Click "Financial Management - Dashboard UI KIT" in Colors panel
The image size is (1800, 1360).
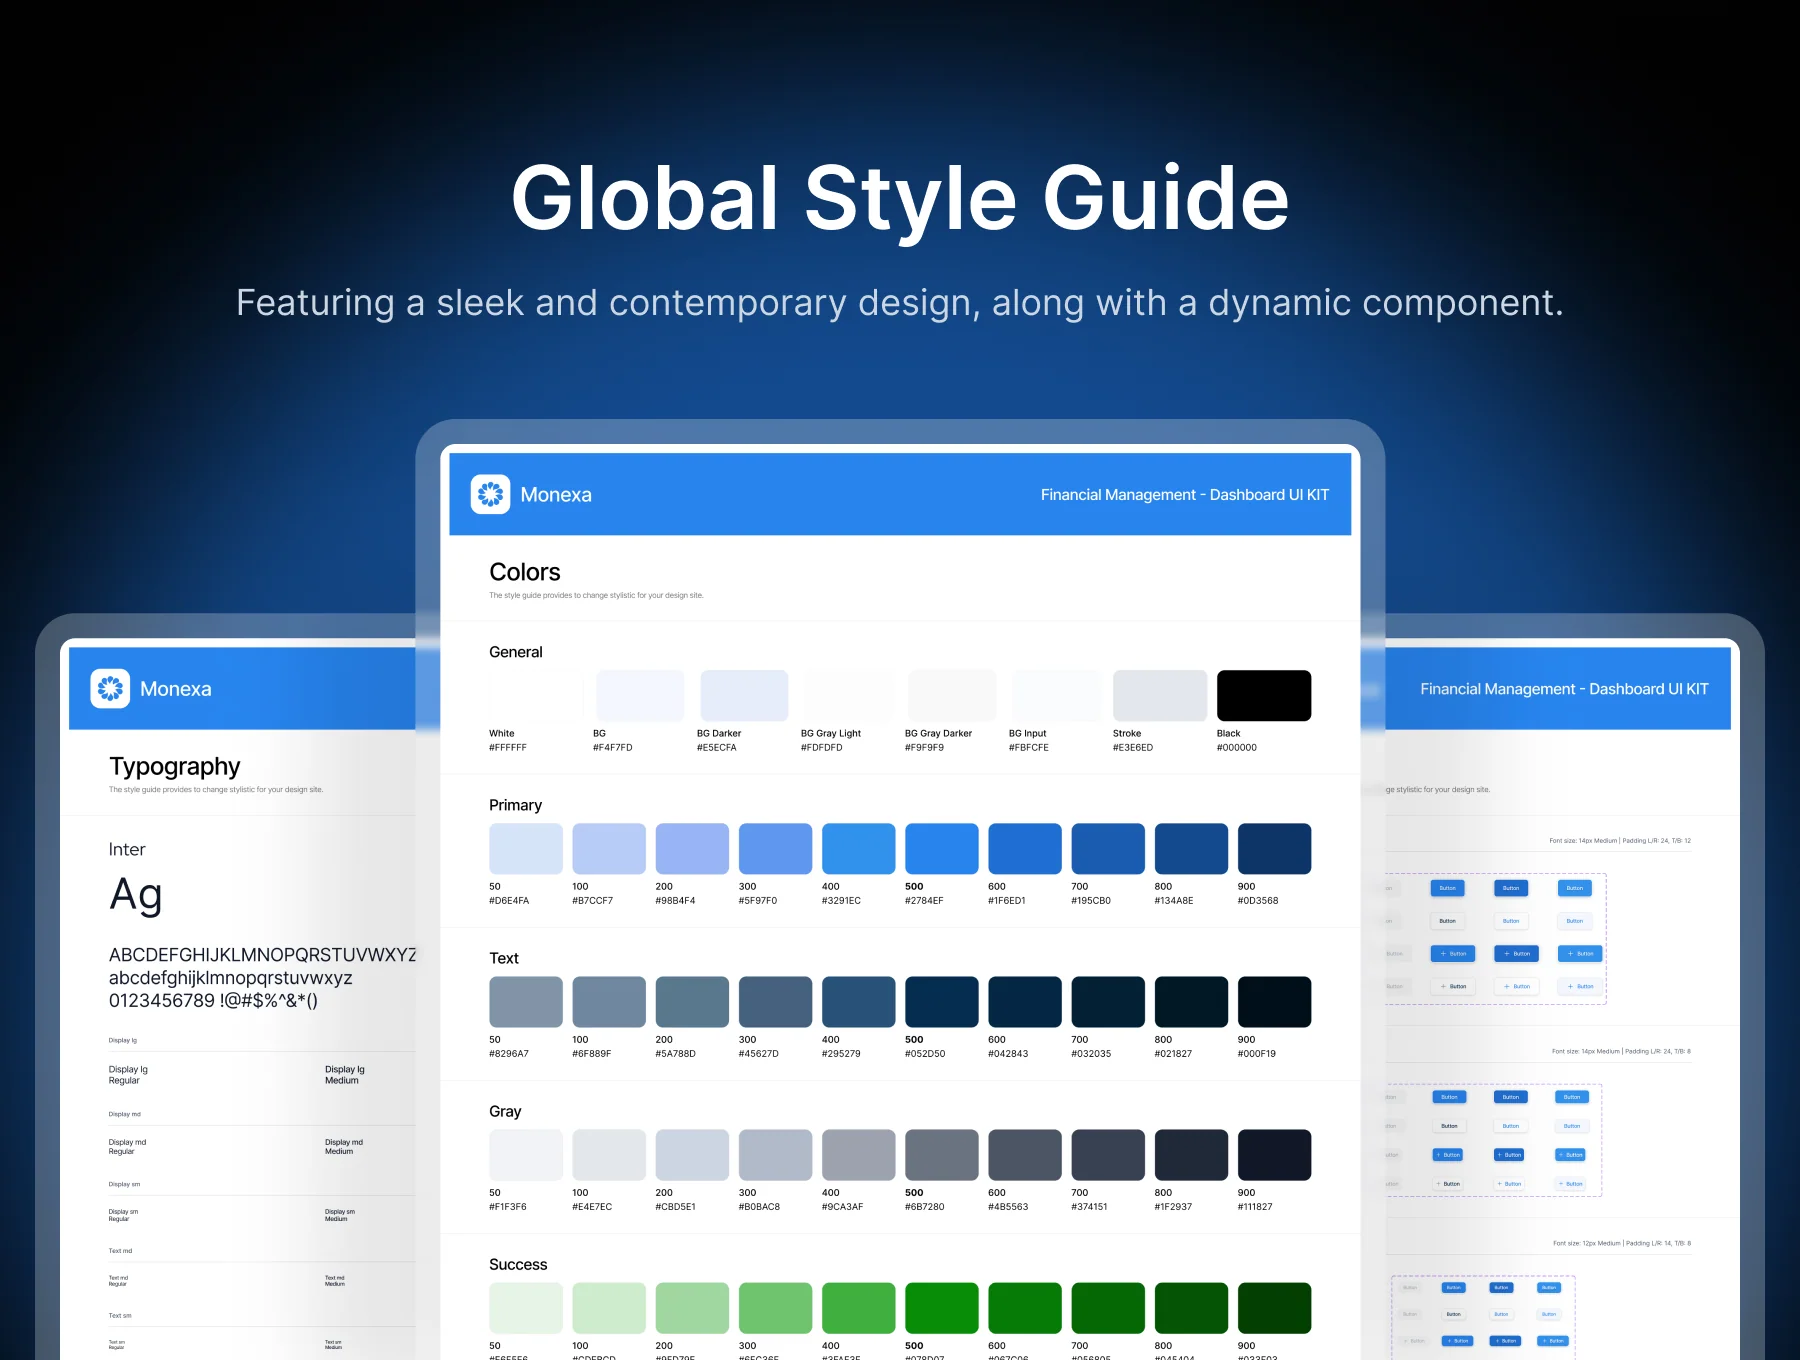pos(1185,495)
